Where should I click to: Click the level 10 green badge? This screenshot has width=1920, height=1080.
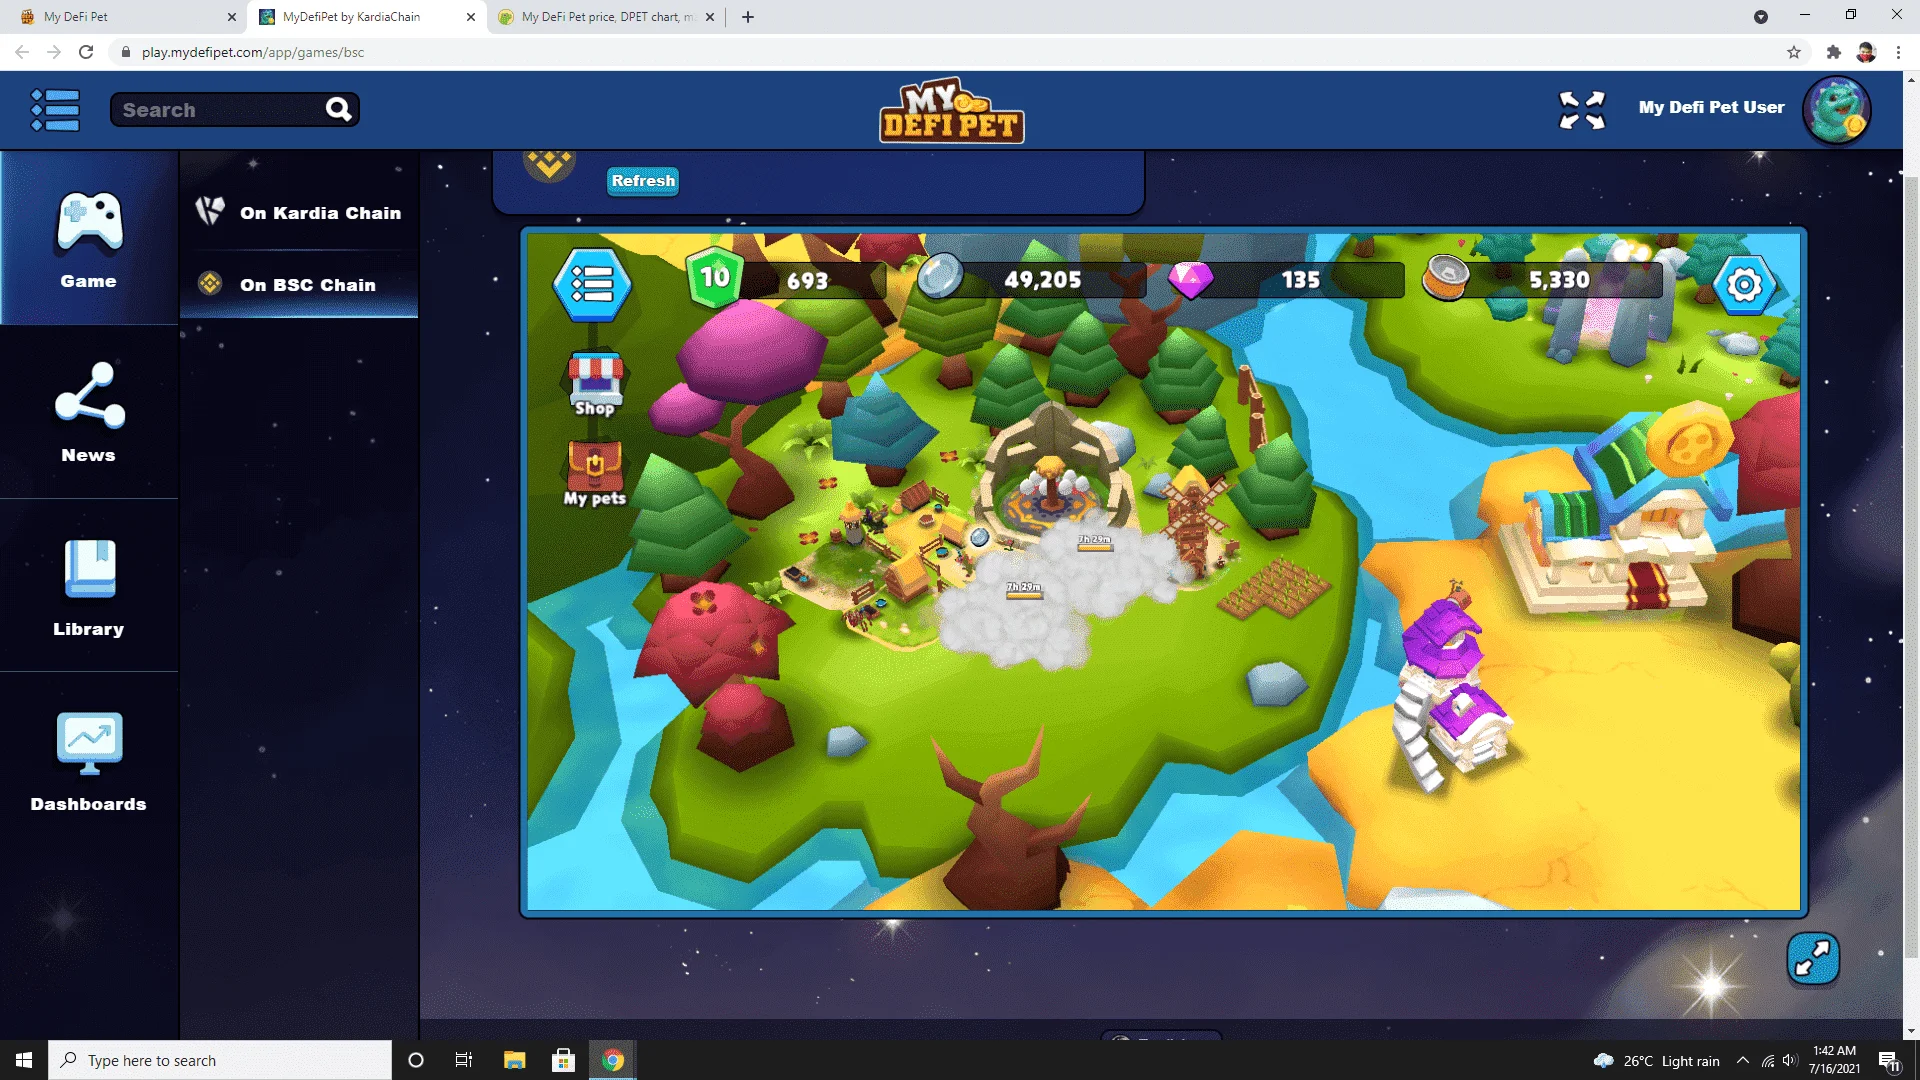[x=714, y=277]
